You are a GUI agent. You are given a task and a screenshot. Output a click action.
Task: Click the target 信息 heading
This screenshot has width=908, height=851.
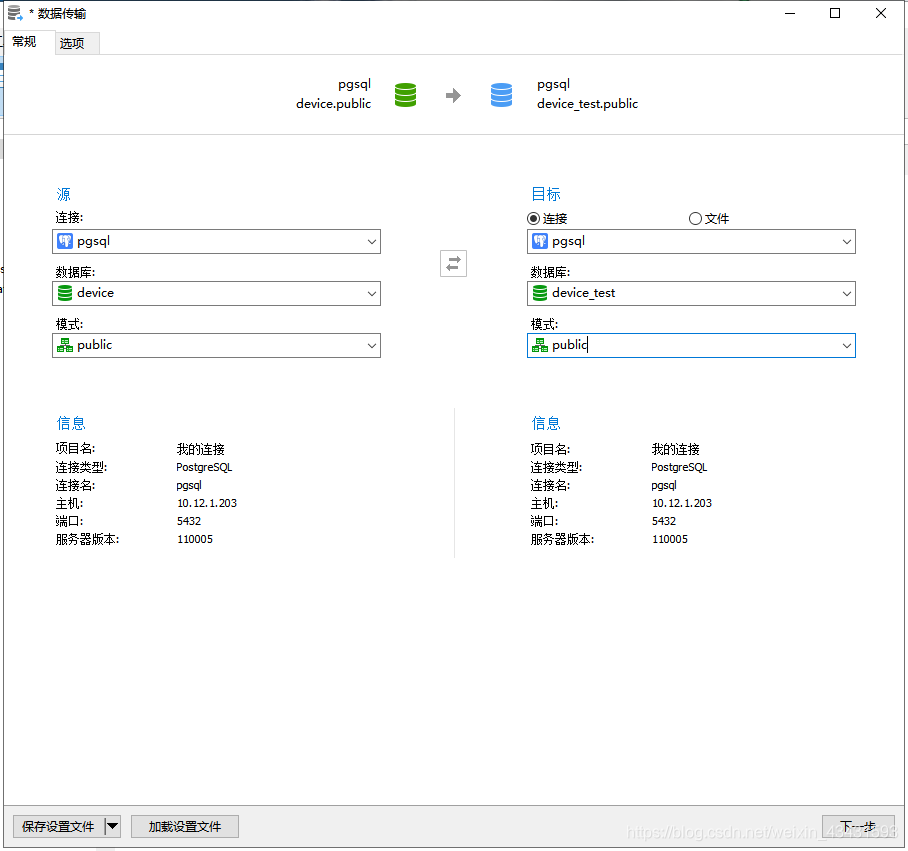click(x=545, y=423)
